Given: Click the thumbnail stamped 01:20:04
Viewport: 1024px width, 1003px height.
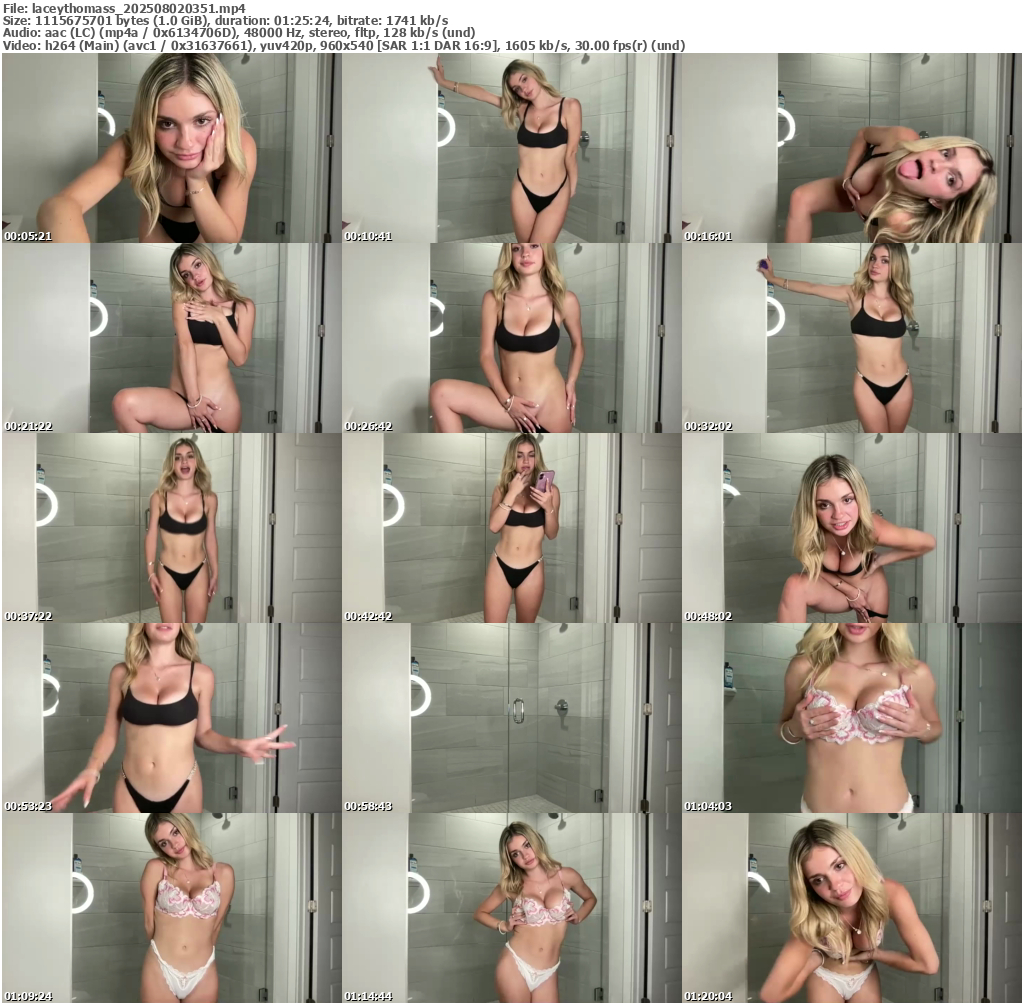Looking at the screenshot, I should [x=852, y=908].
